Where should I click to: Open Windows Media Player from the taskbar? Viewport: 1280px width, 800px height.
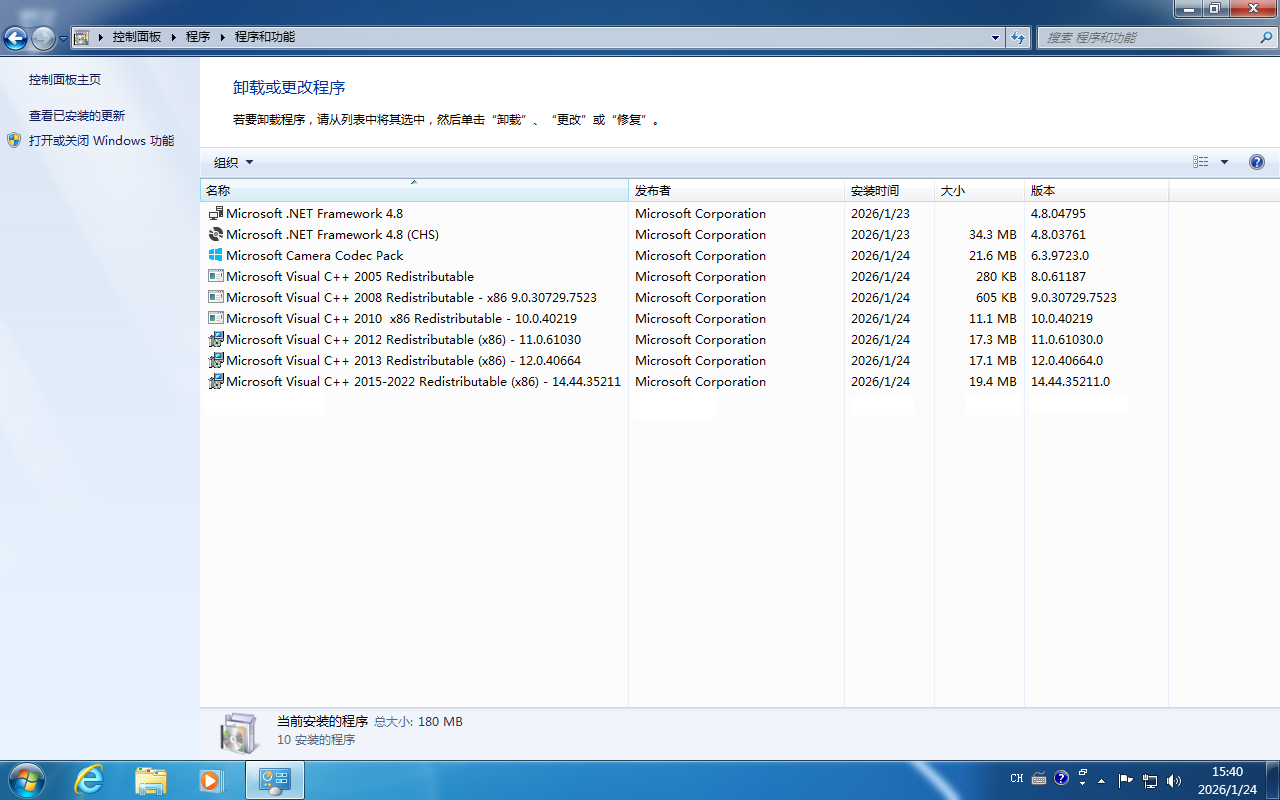[211, 779]
